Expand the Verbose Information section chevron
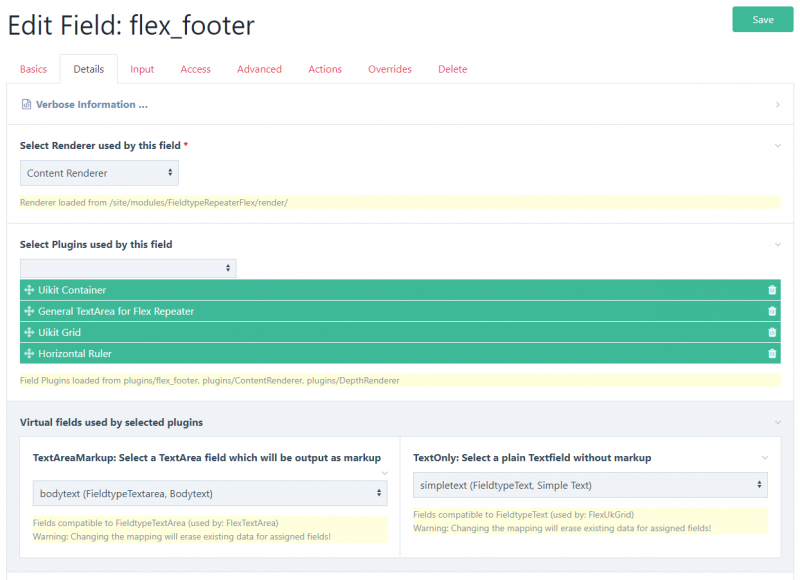Screen dimensions: 800x580 (778, 105)
